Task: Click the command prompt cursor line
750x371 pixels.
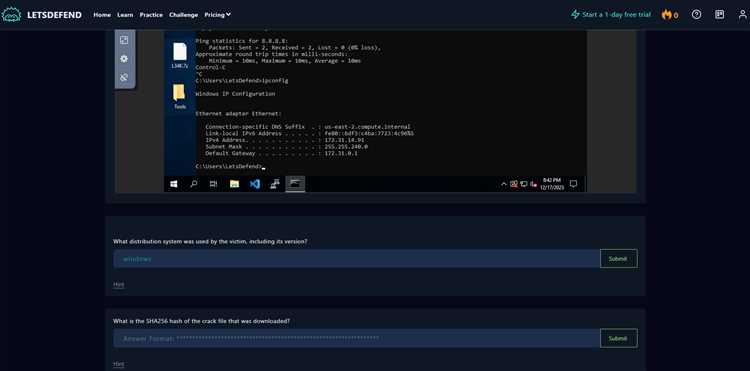Action: tap(230, 166)
